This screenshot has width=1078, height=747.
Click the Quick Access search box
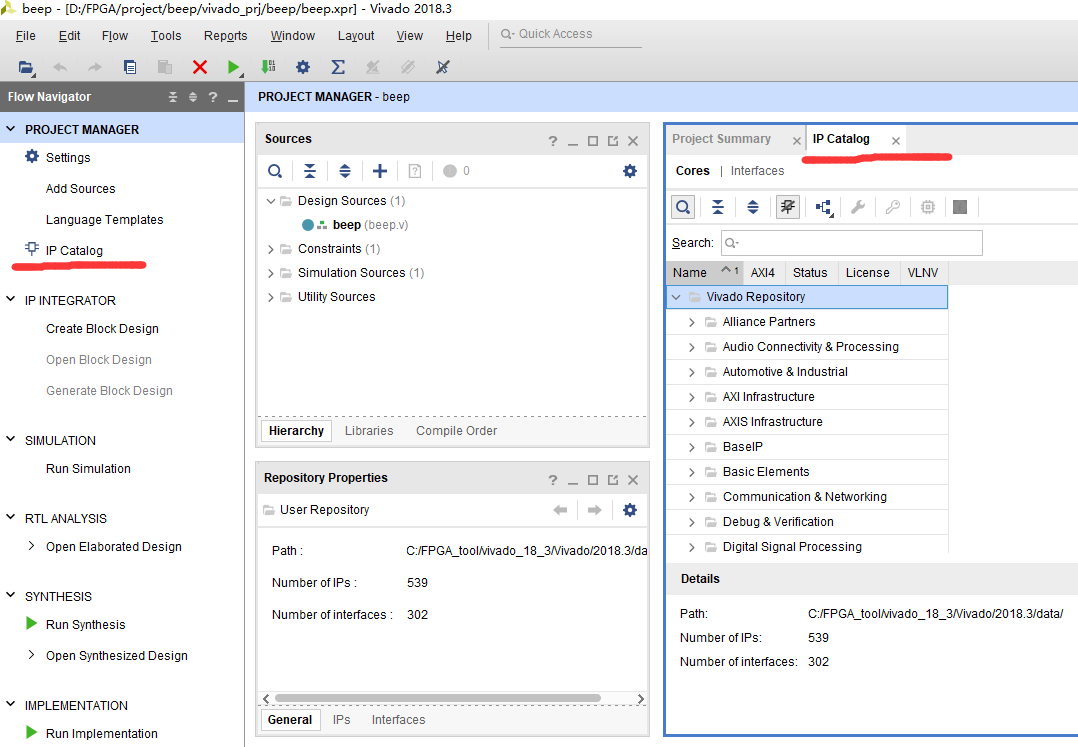point(570,34)
